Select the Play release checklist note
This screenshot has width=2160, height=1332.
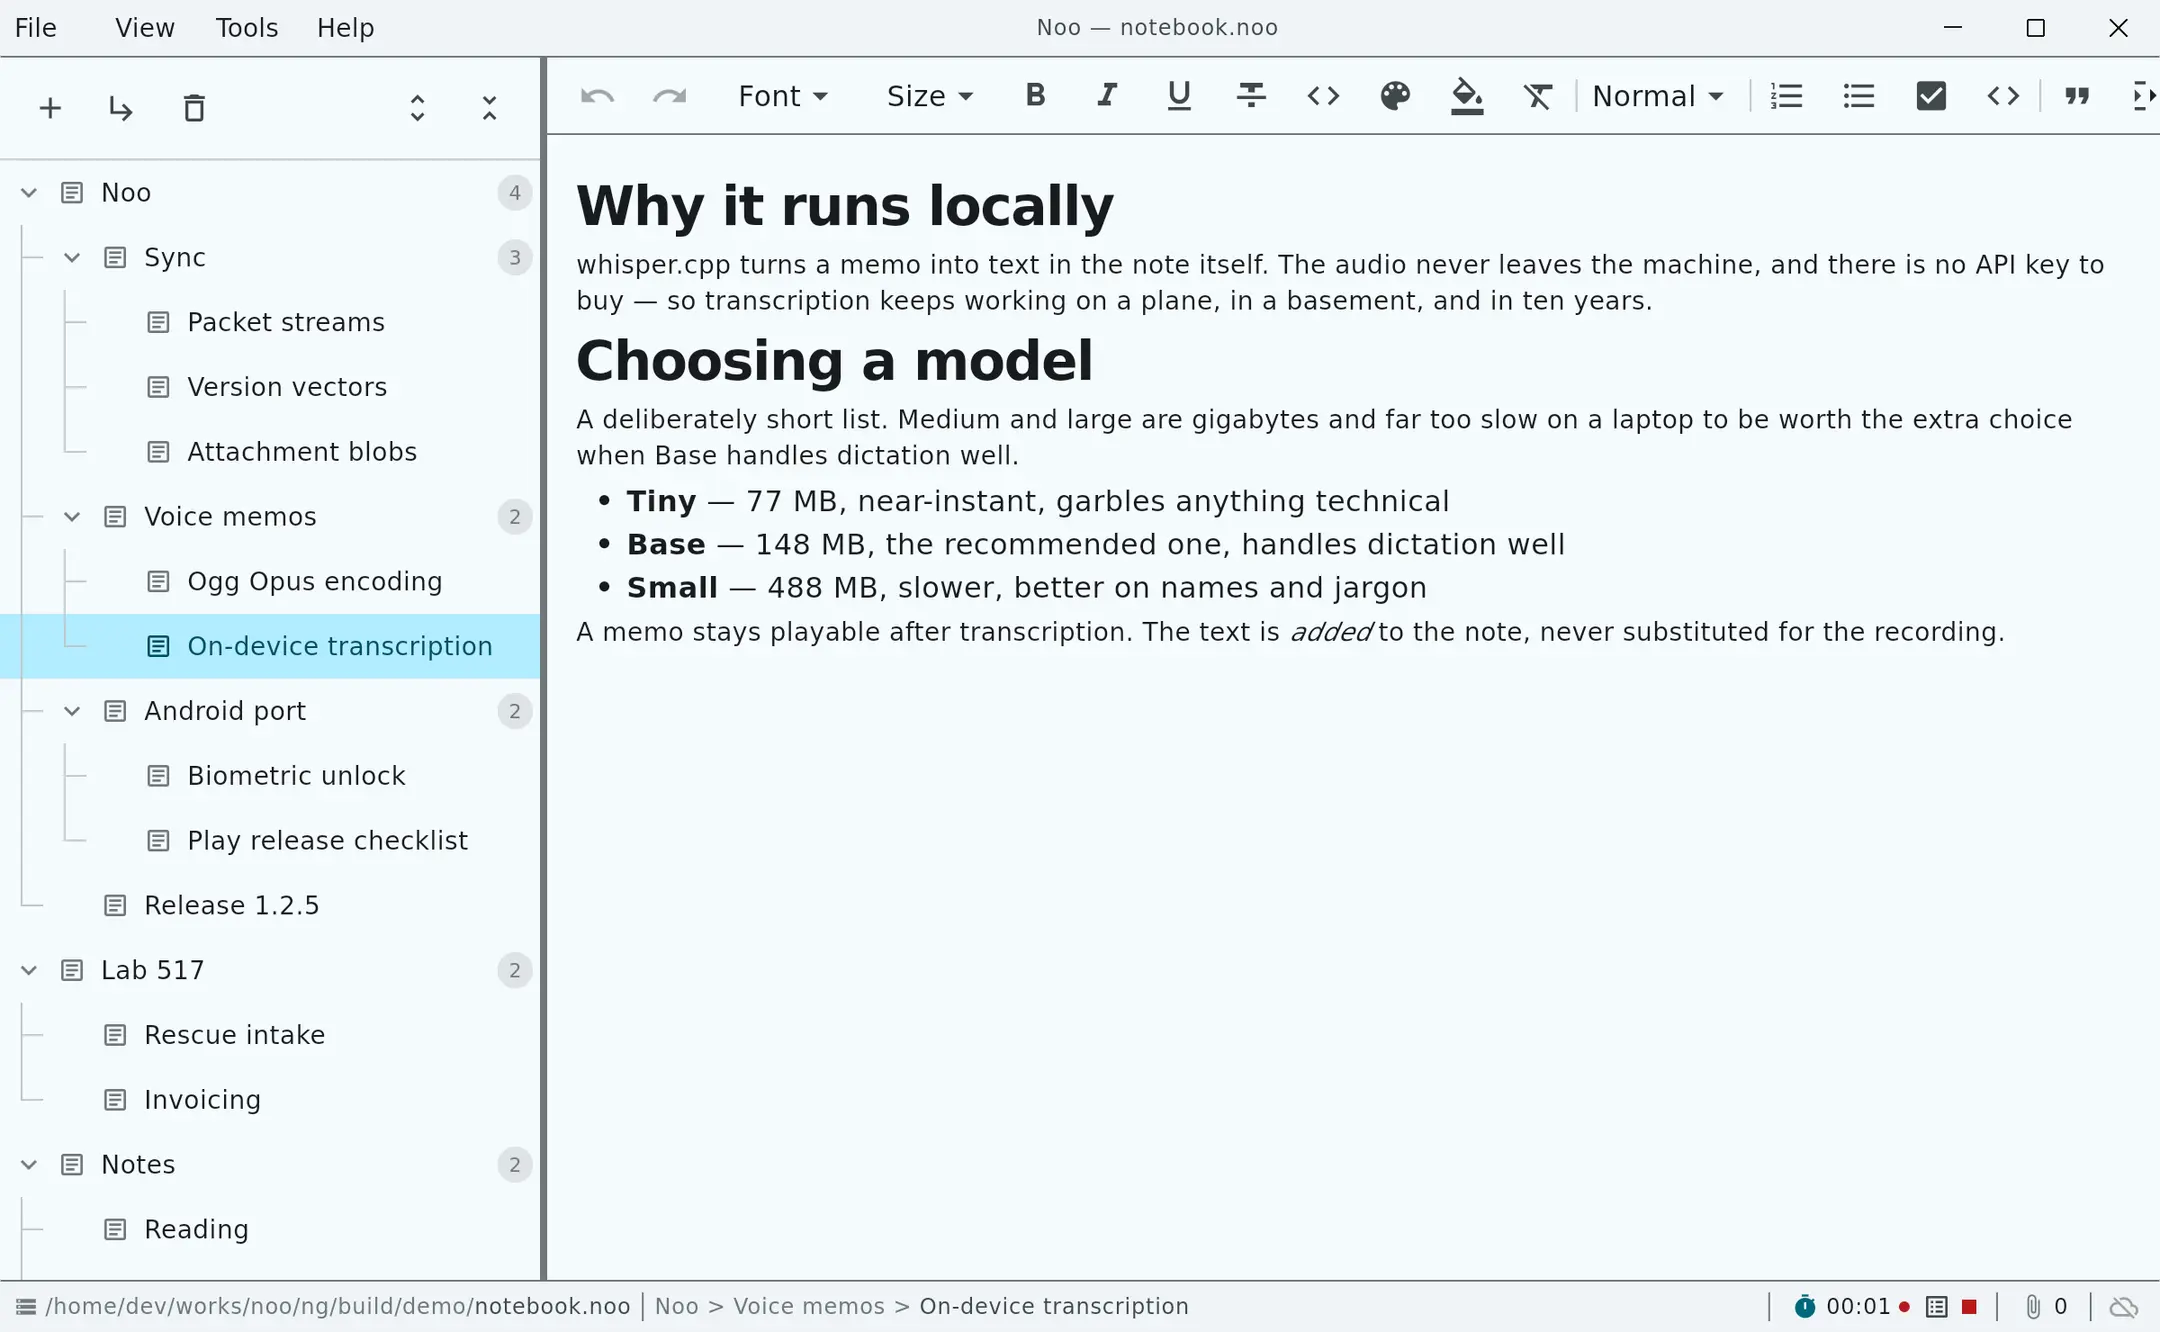(270, 841)
